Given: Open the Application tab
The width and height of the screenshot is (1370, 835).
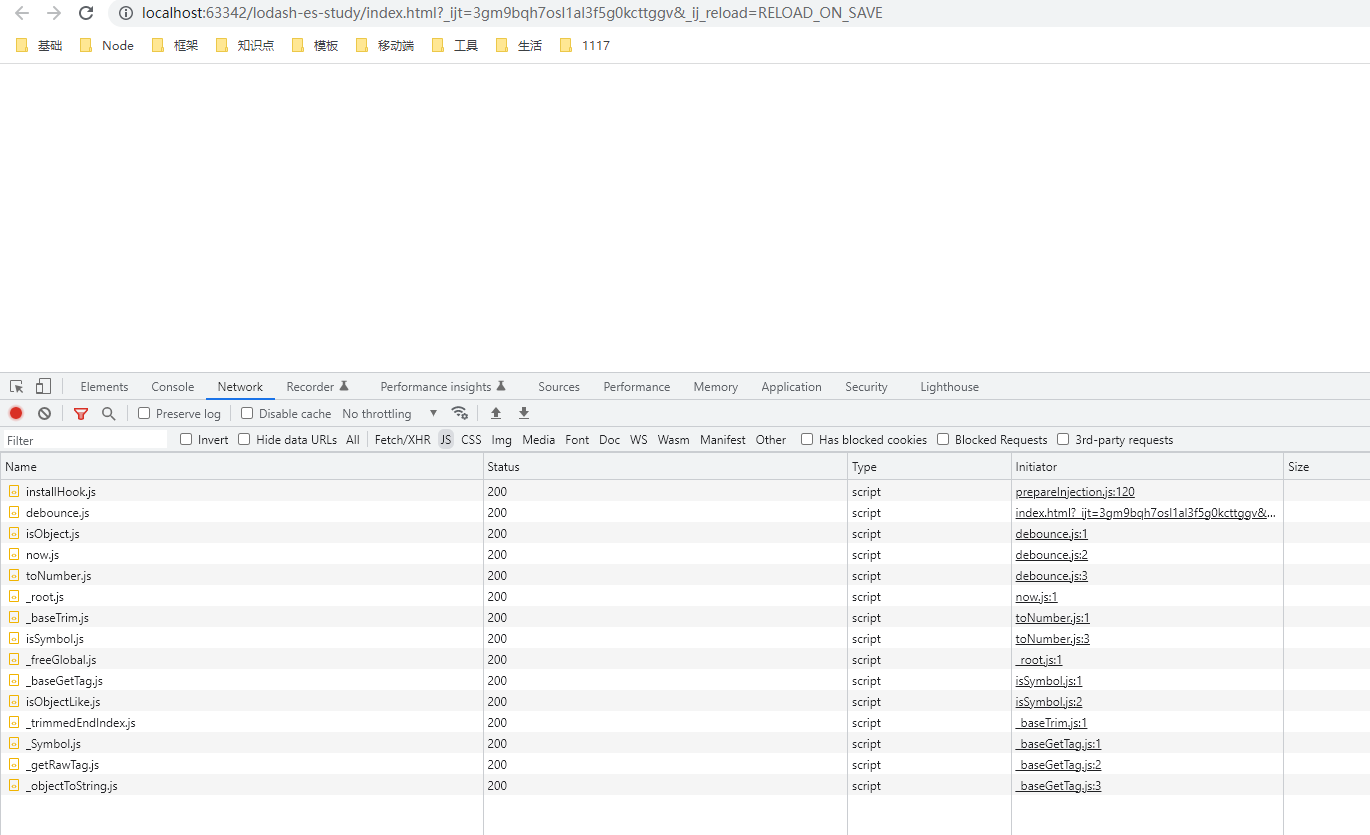Looking at the screenshot, I should [791, 387].
